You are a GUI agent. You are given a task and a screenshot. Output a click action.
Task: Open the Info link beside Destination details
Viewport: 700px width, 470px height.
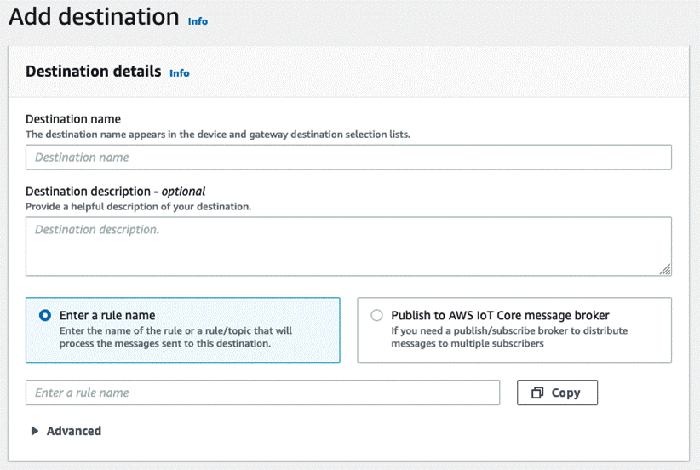(x=179, y=73)
